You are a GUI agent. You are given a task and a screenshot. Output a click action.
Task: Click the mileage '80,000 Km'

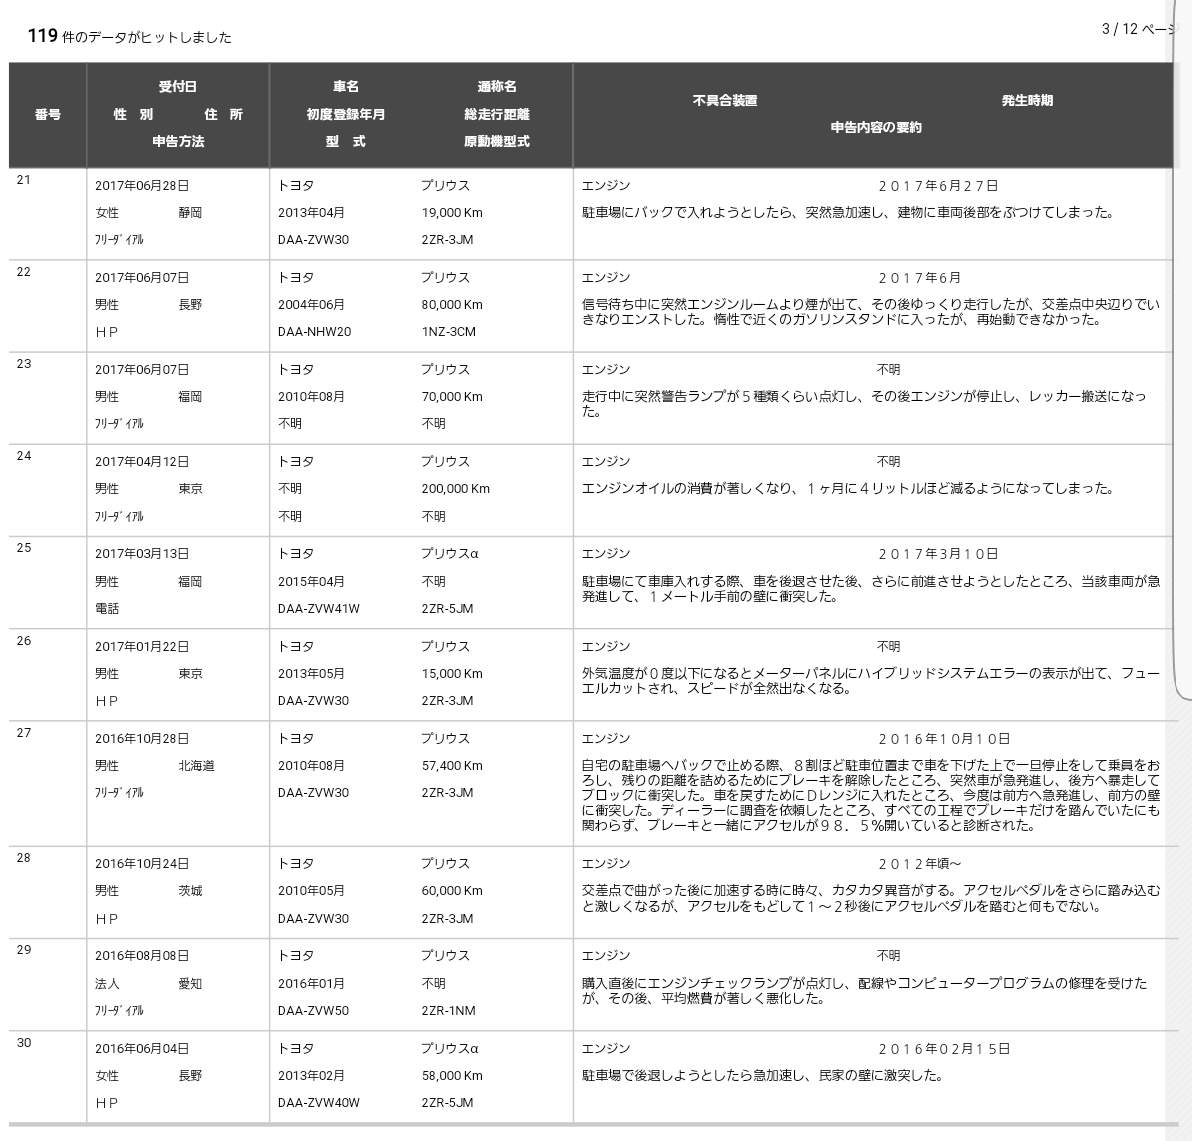coord(452,305)
